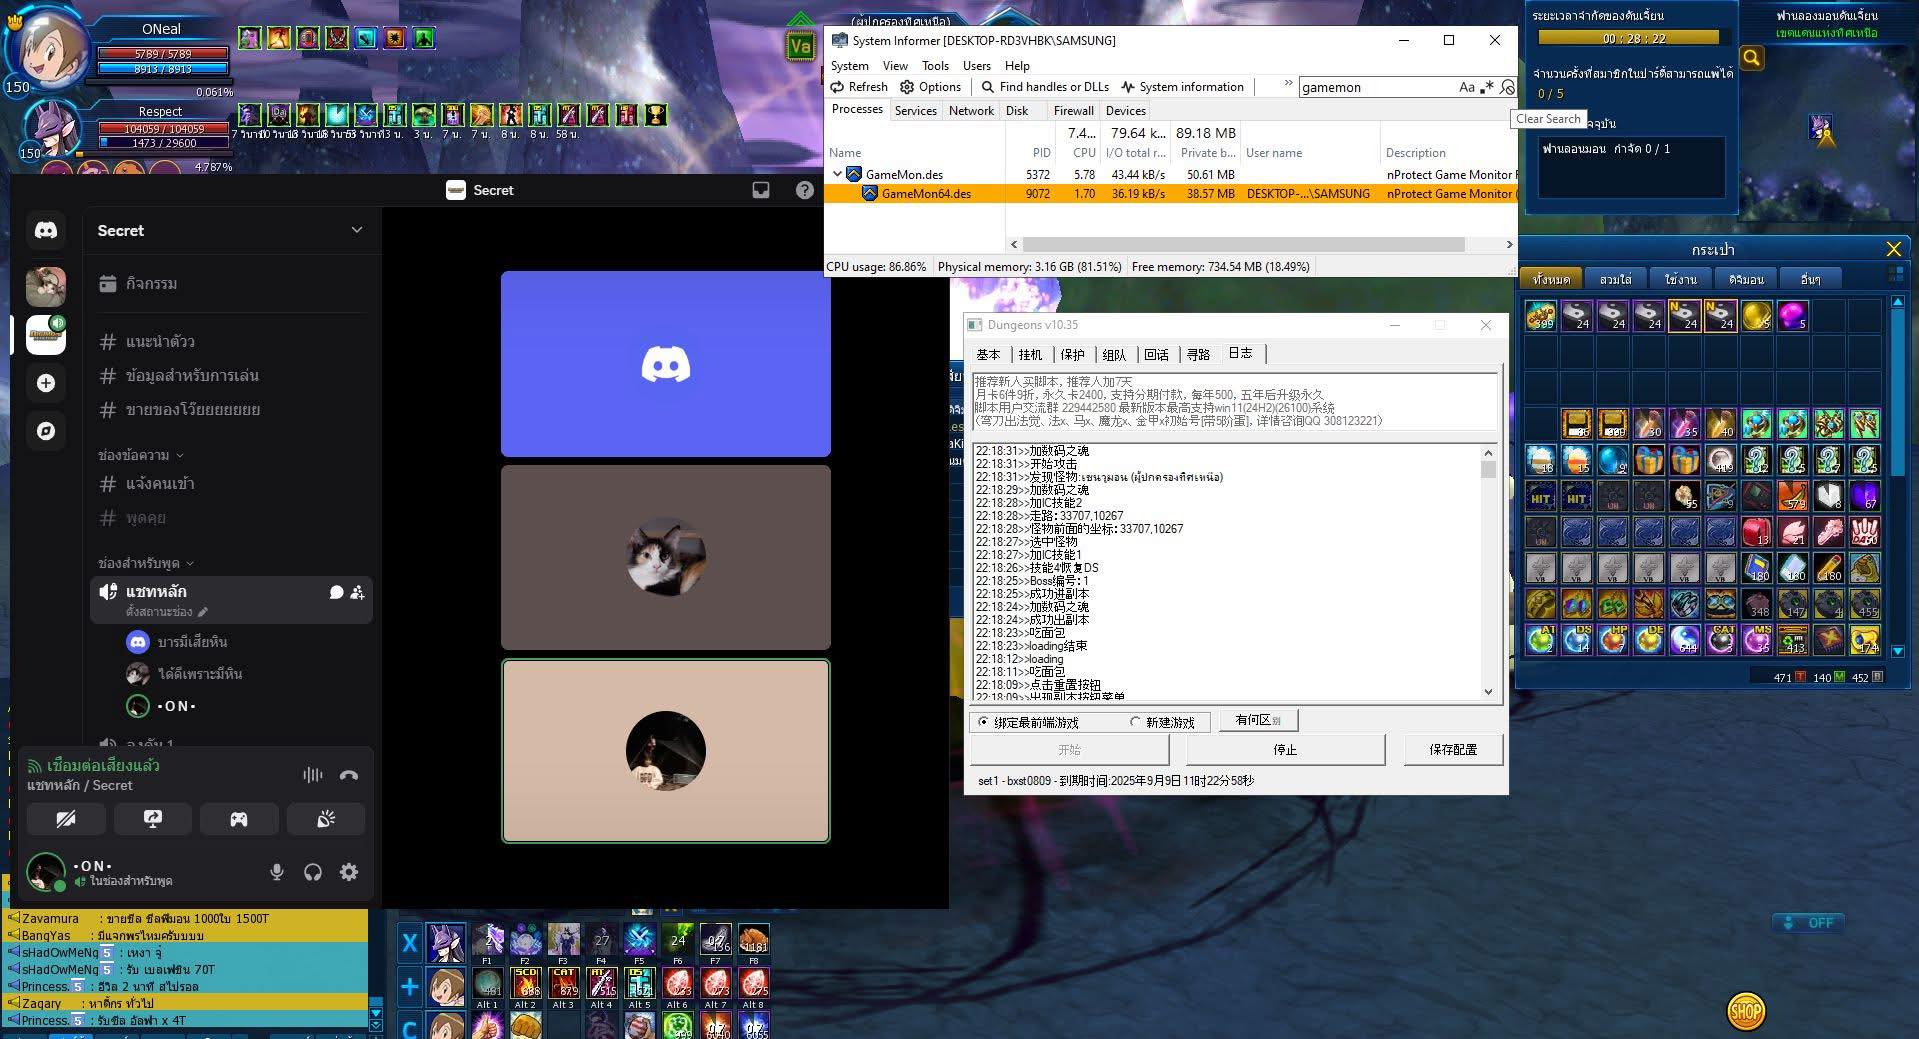Collapse the GameMon.des process tree
Image resolution: width=1919 pixels, height=1039 pixels.
point(838,174)
